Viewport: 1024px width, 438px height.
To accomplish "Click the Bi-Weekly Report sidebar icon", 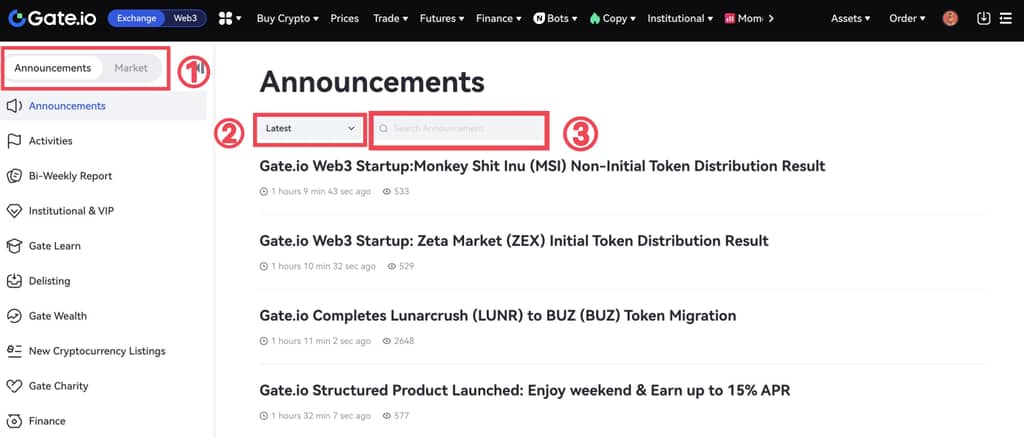I will coord(14,176).
